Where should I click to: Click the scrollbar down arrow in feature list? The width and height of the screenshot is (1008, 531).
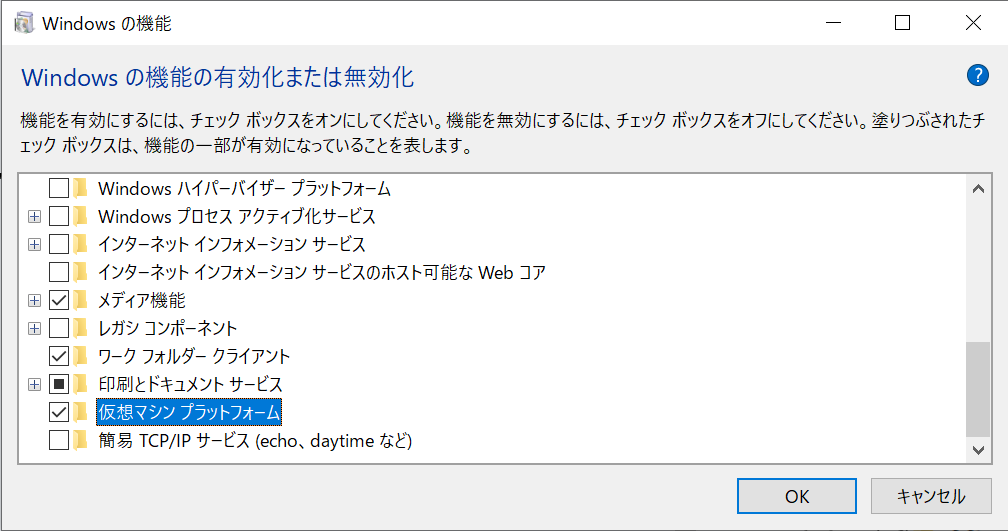(x=978, y=450)
